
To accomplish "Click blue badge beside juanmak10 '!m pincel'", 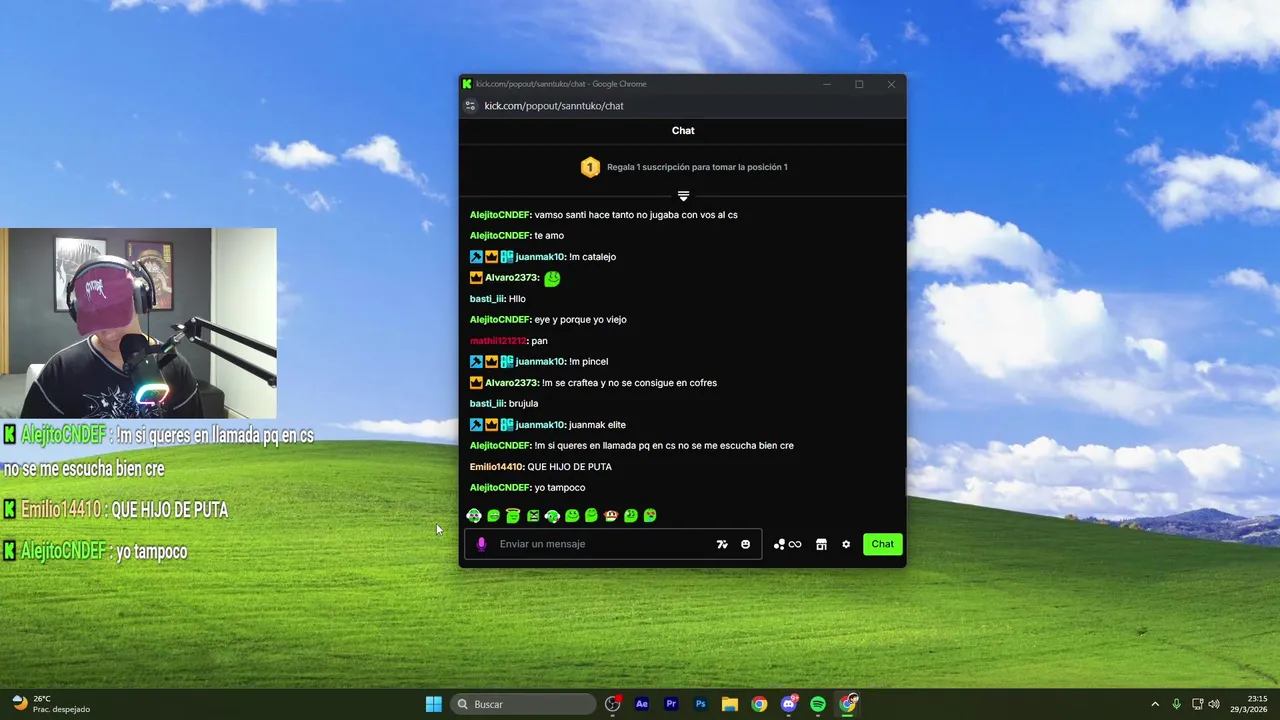I will pos(476,362).
